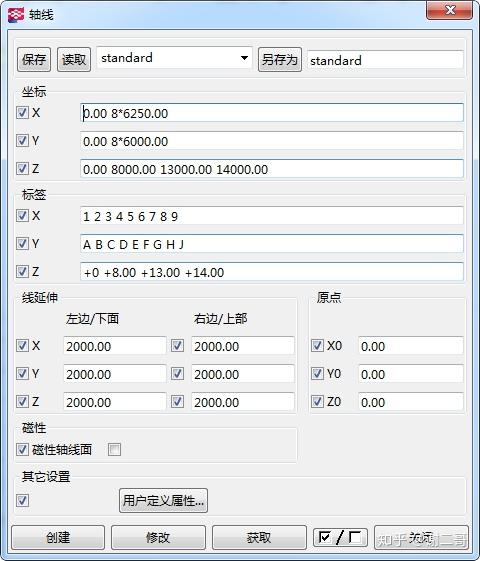Click the 修改 button
Image resolution: width=480 pixels, height=561 pixels.
pyautogui.click(x=158, y=537)
